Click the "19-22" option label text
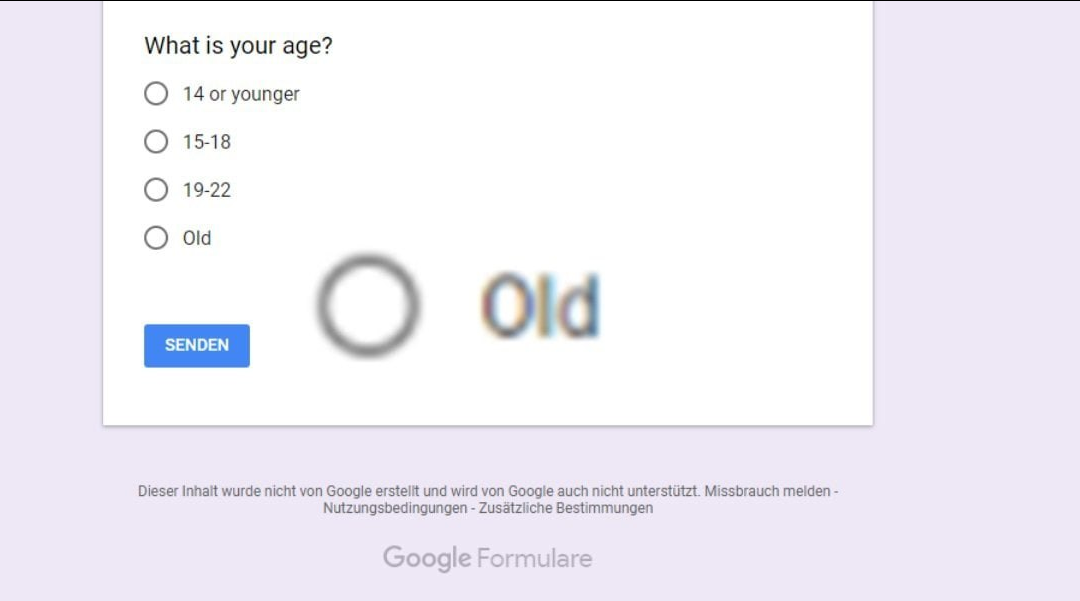 207,190
